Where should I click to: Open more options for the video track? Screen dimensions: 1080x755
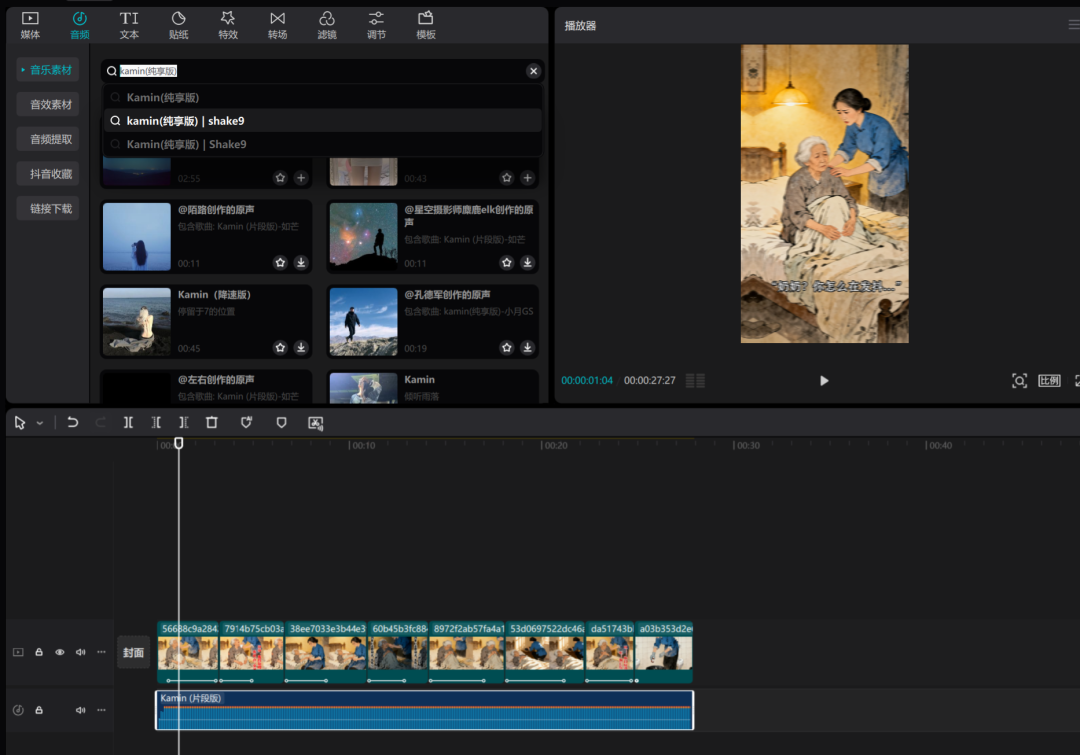click(101, 652)
